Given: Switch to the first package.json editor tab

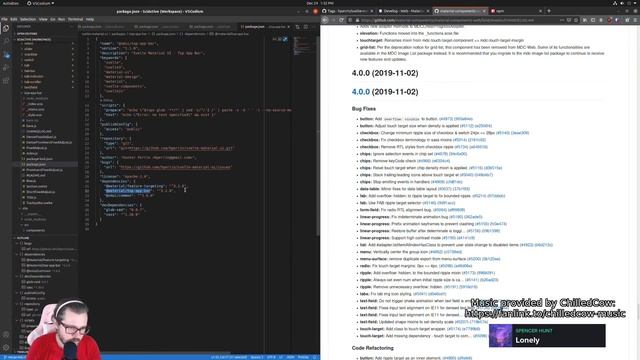Looking at the screenshot, I should point(103,27).
